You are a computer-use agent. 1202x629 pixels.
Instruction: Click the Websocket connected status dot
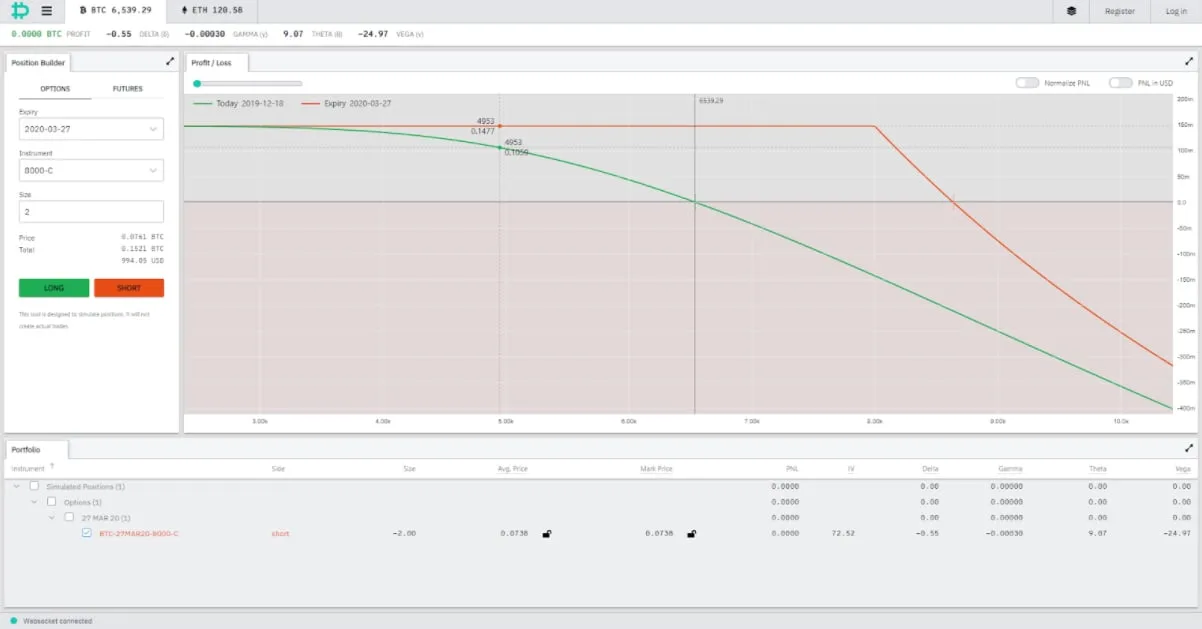click(13, 621)
